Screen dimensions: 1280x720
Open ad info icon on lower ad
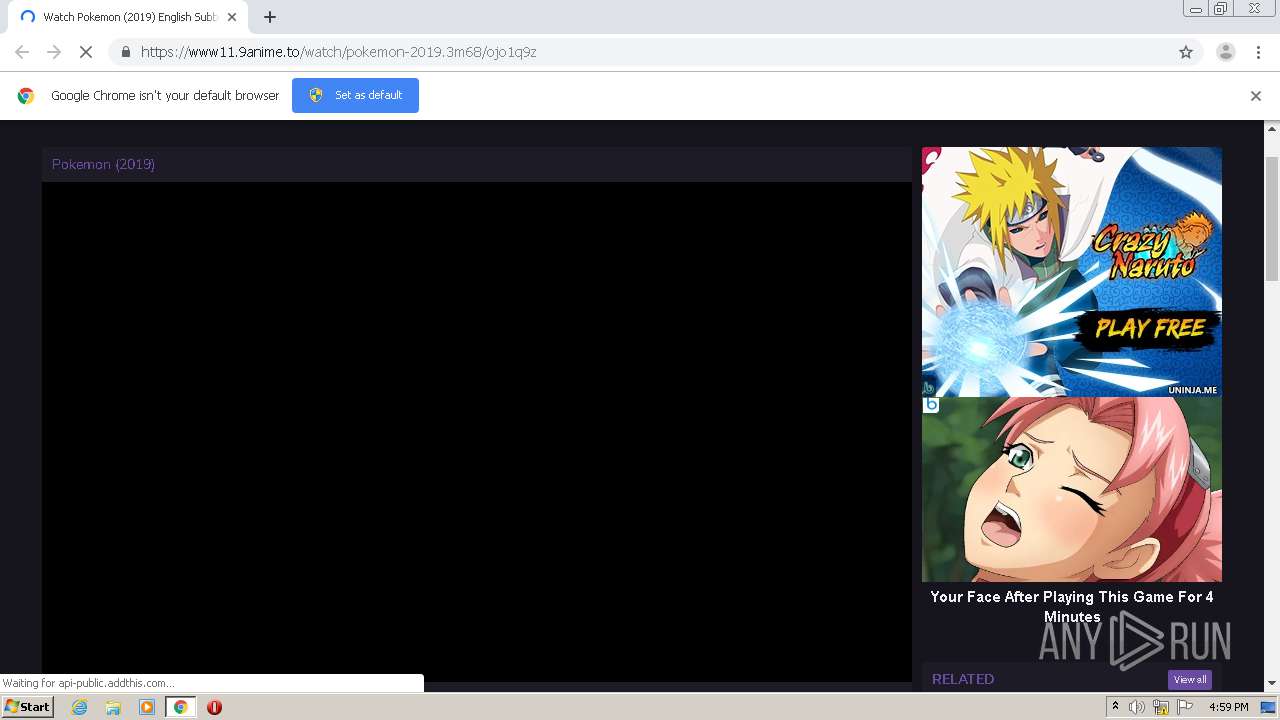pyautogui.click(x=931, y=405)
